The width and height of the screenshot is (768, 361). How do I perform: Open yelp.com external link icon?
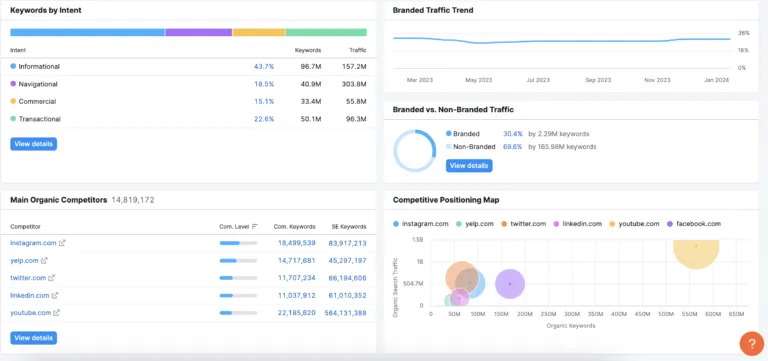tap(44, 261)
